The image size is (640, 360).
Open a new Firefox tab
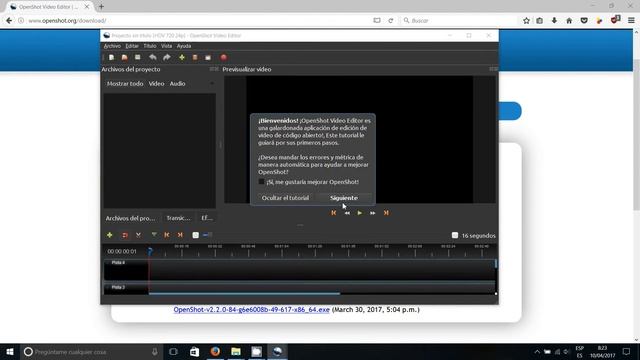101,7
